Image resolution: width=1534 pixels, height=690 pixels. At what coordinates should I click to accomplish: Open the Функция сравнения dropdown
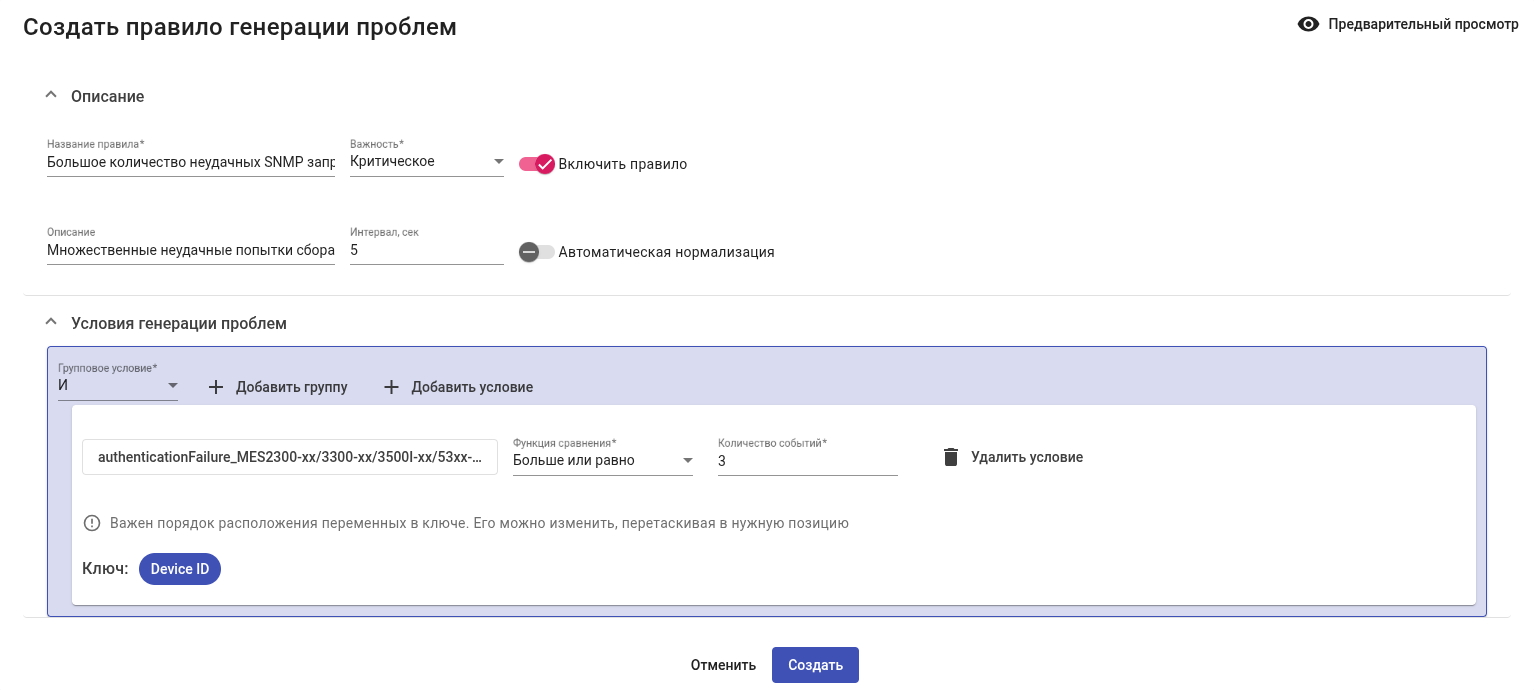pyautogui.click(x=602, y=460)
